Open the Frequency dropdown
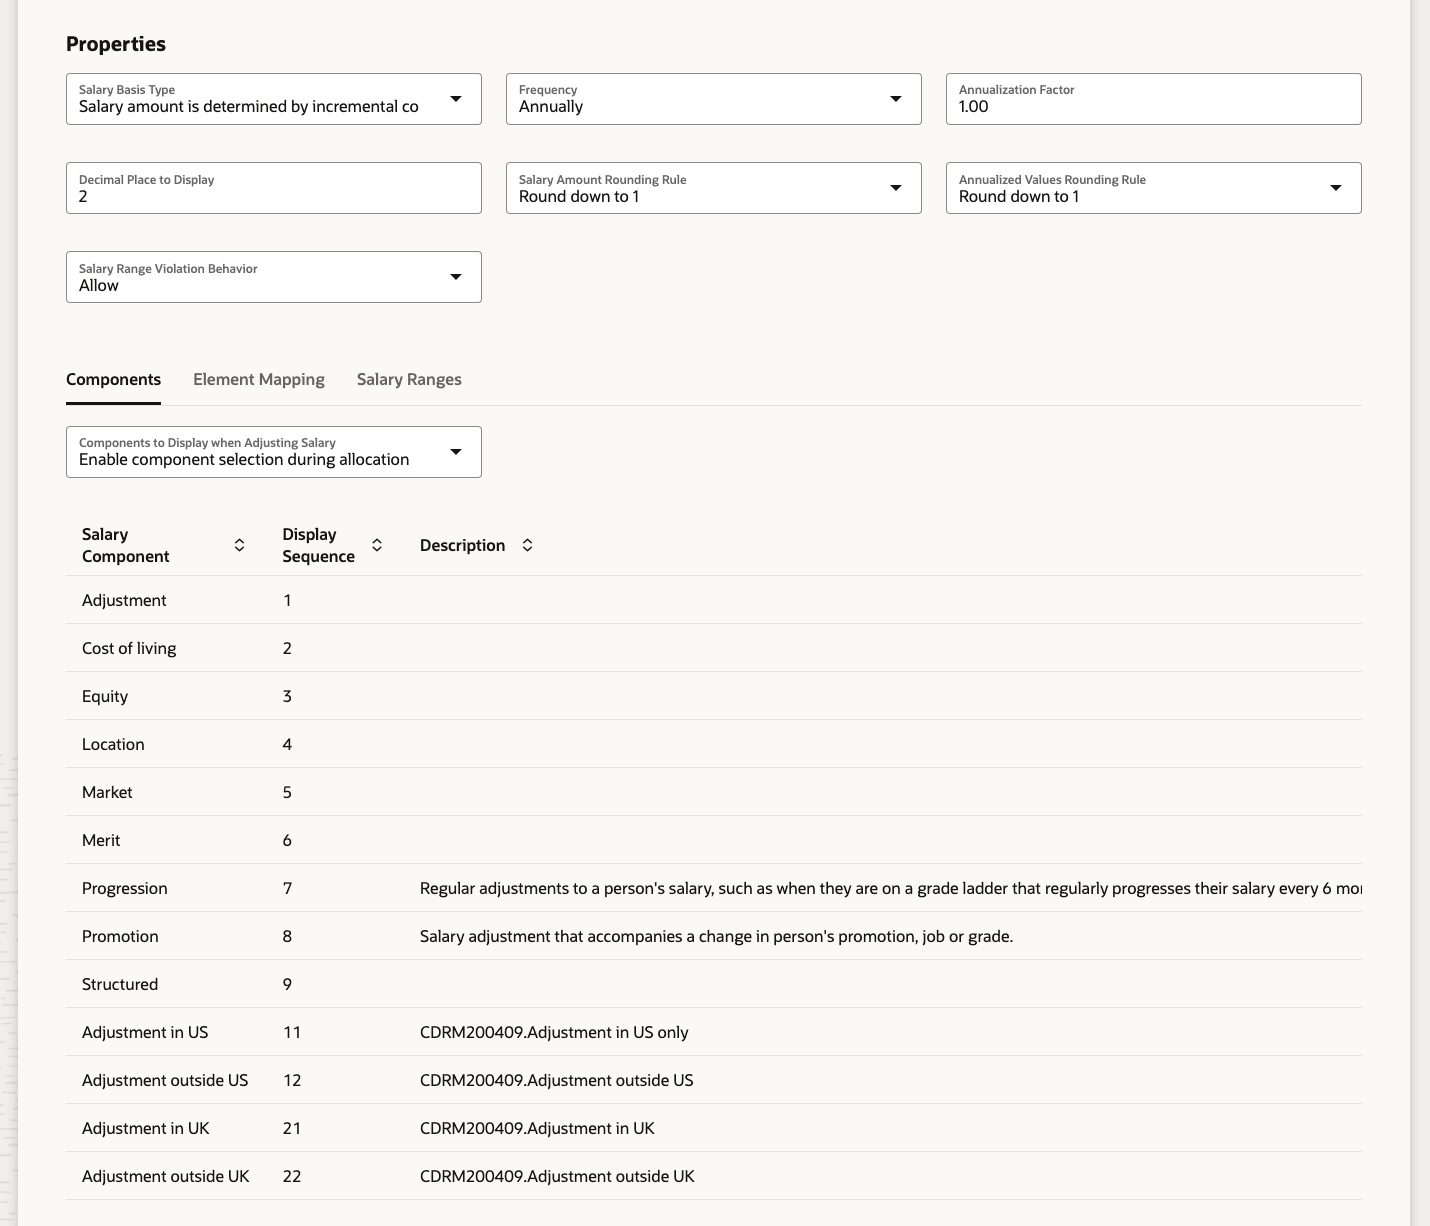The height and width of the screenshot is (1226, 1430). coord(713,99)
